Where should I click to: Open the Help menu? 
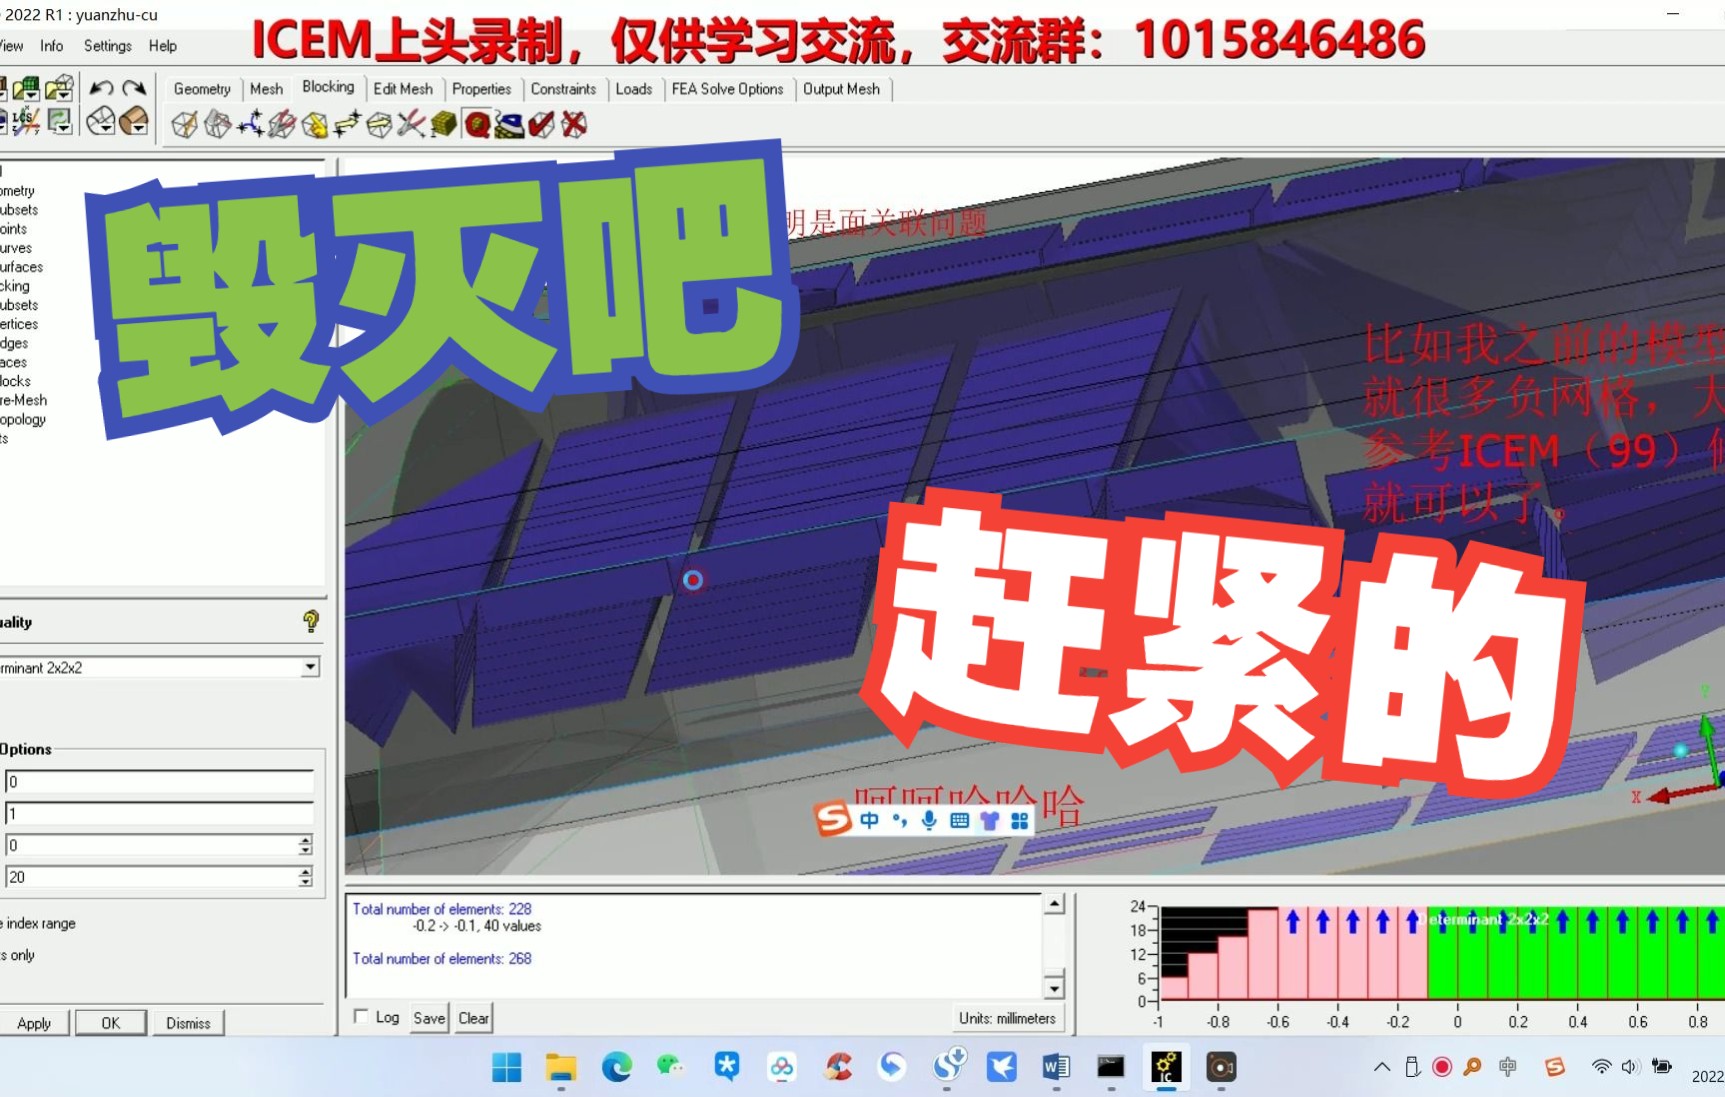click(163, 46)
